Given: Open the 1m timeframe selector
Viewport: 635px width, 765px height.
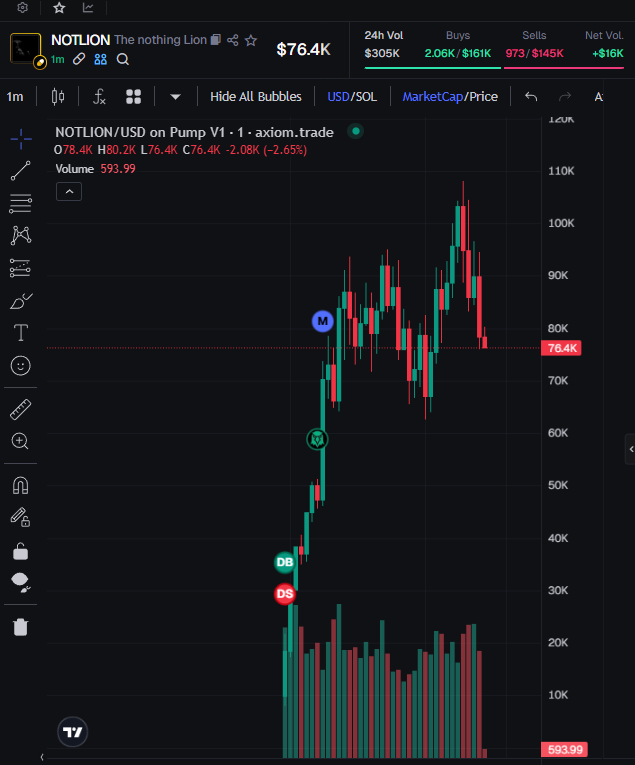Looking at the screenshot, I should click(15, 97).
